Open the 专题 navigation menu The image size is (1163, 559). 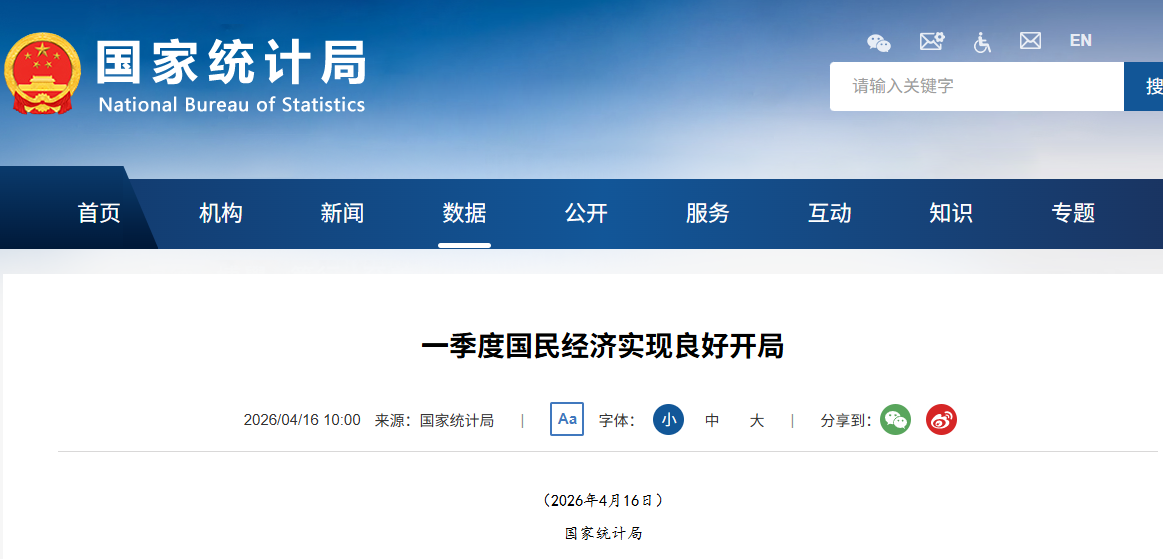point(1073,214)
